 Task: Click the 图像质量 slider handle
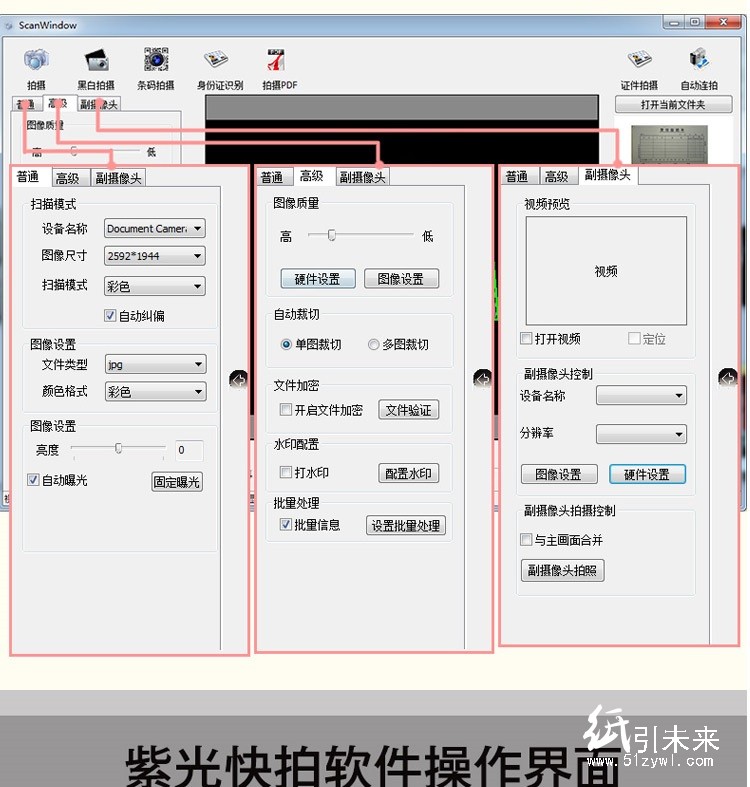coord(331,235)
